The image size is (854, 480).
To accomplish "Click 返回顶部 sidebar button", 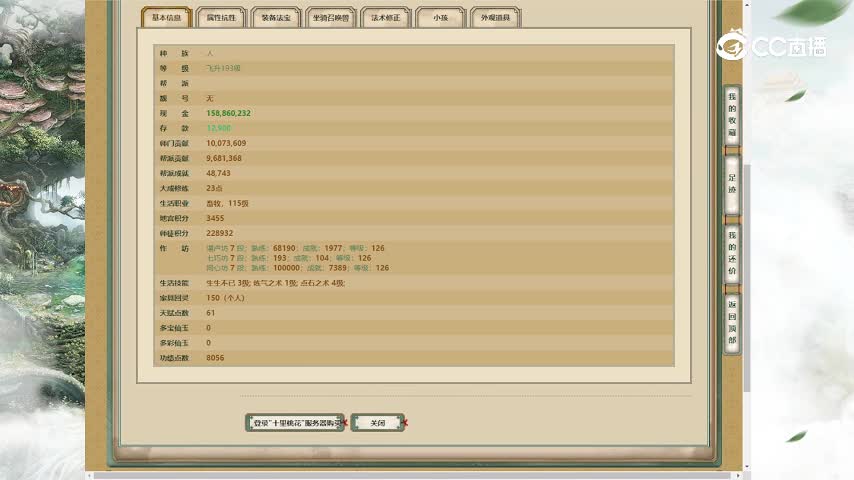I will pos(732,322).
